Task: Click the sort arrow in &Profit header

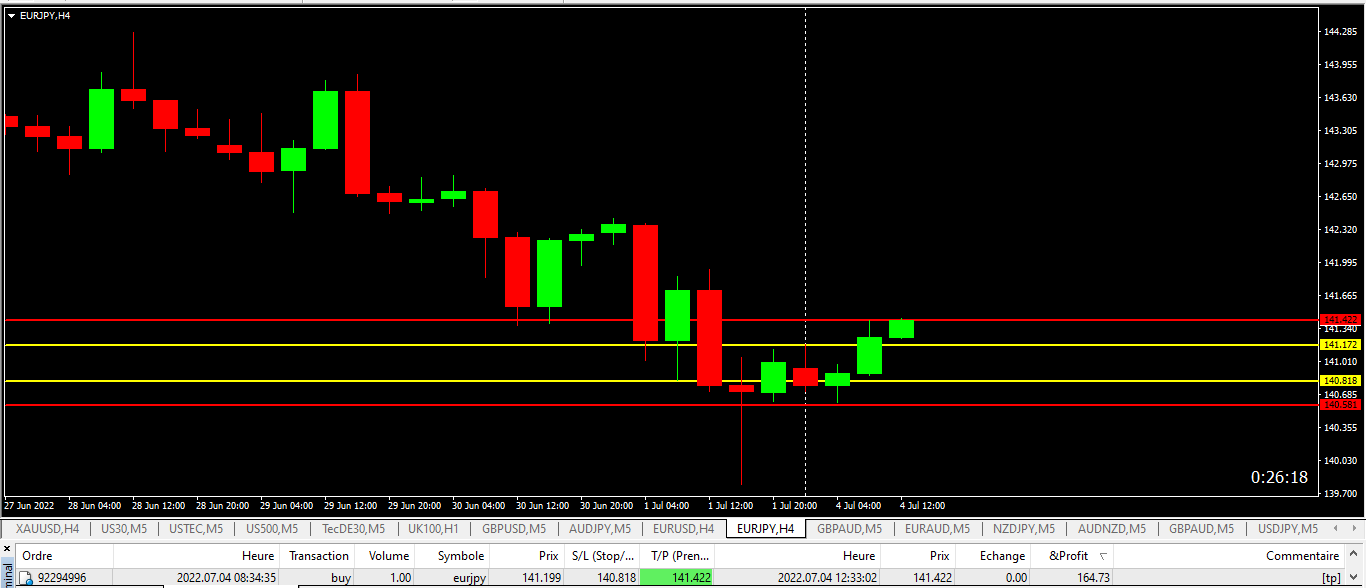Action: (x=1103, y=556)
